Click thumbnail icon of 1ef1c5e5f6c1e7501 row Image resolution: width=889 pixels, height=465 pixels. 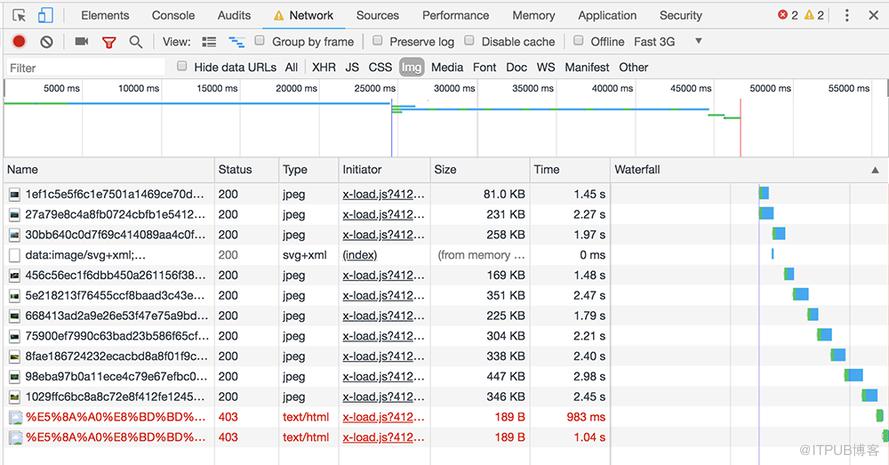pos(14,195)
